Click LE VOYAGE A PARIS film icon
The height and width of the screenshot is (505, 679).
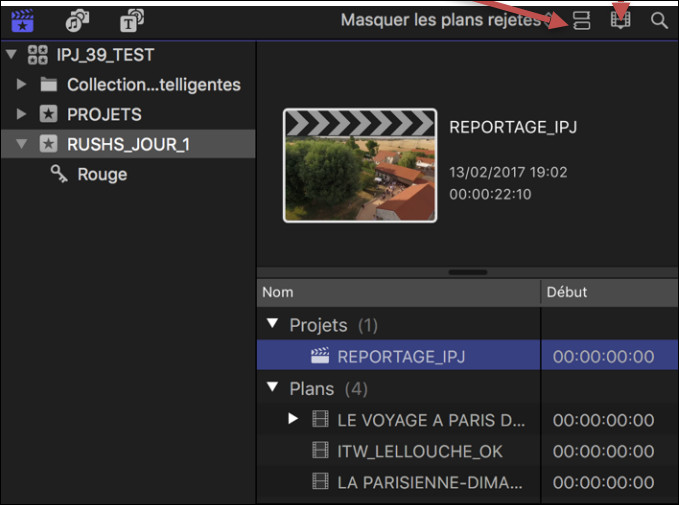tap(320, 419)
